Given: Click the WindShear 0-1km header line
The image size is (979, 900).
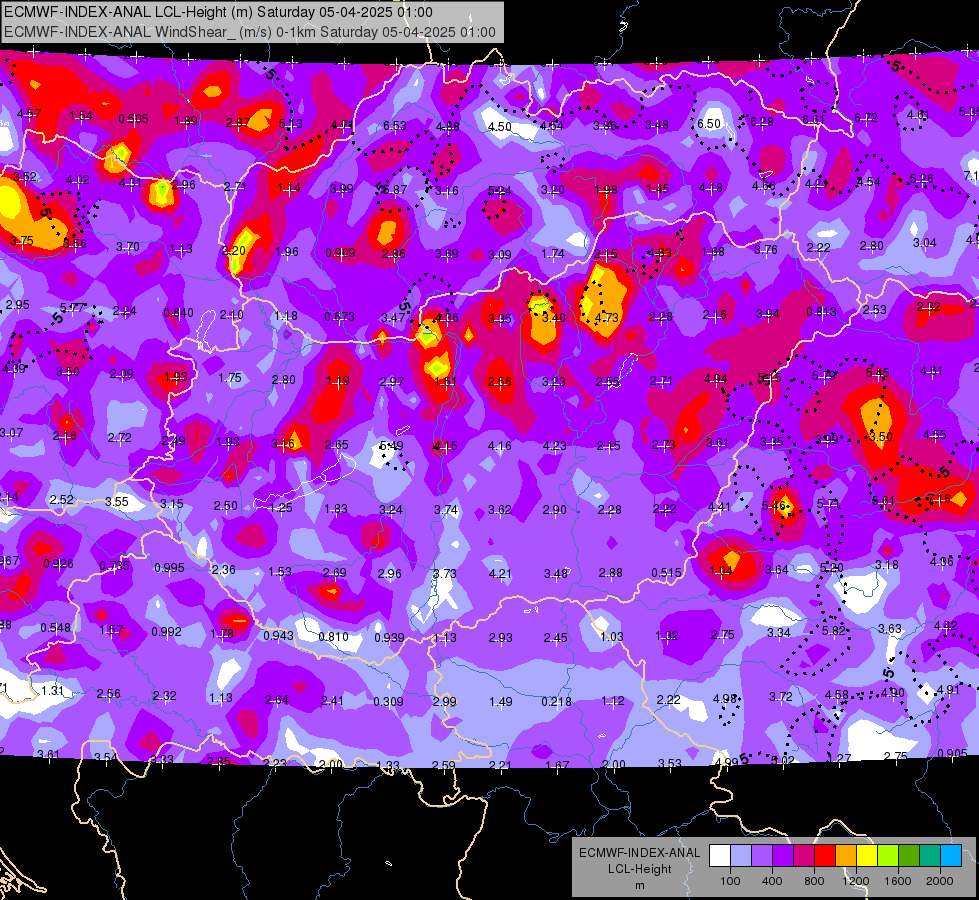Looking at the screenshot, I should coord(250,32).
